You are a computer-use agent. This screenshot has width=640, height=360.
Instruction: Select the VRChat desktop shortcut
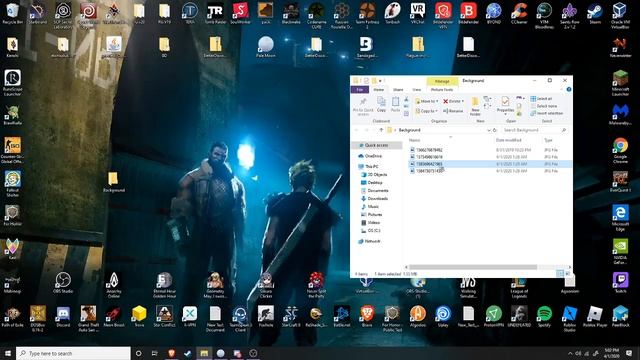[418, 13]
